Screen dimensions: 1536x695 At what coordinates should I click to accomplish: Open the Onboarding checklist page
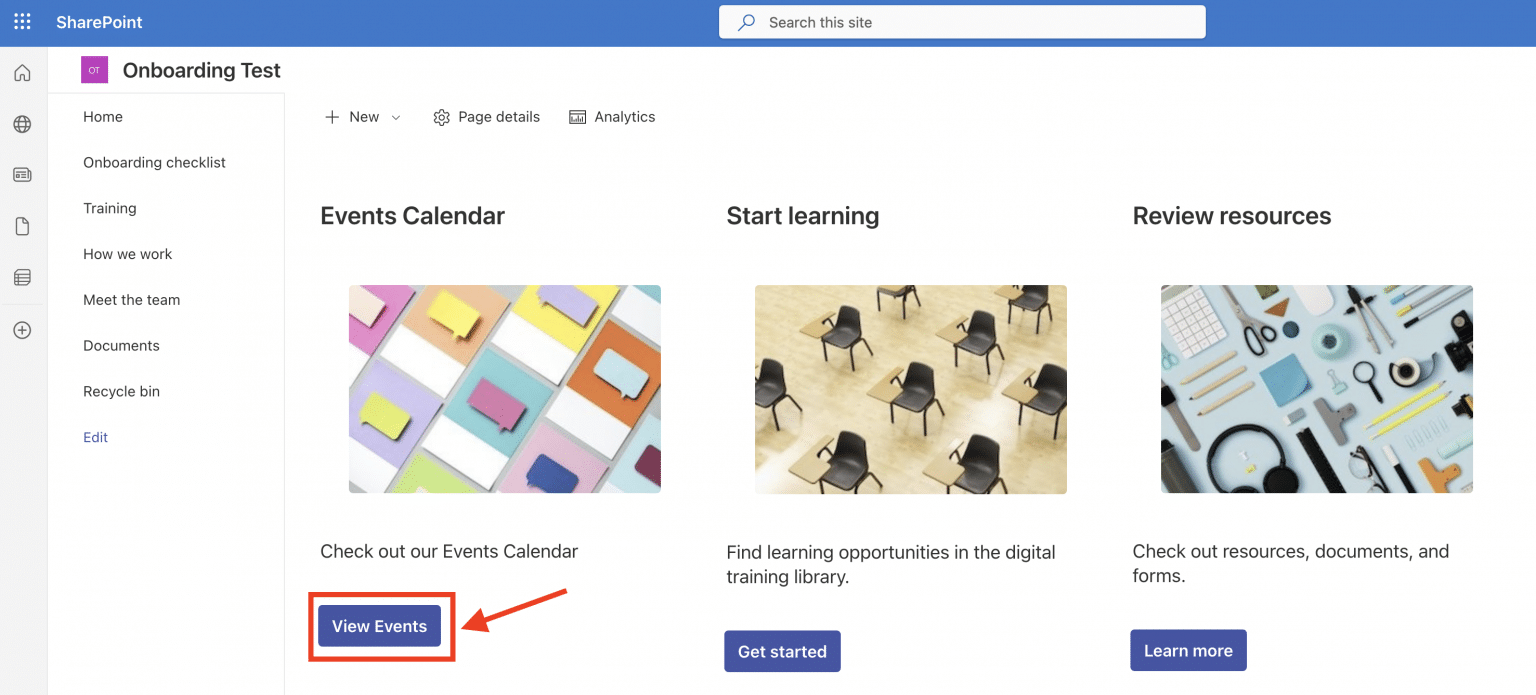tap(154, 162)
